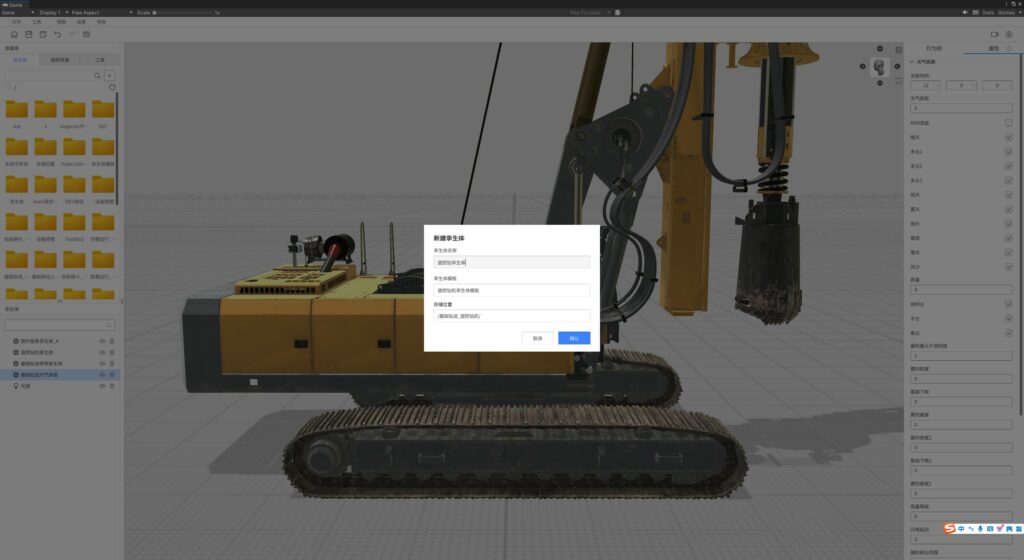Toggle the 风沙 checkbox
The image size is (1024, 560).
pyautogui.click(x=1008, y=266)
